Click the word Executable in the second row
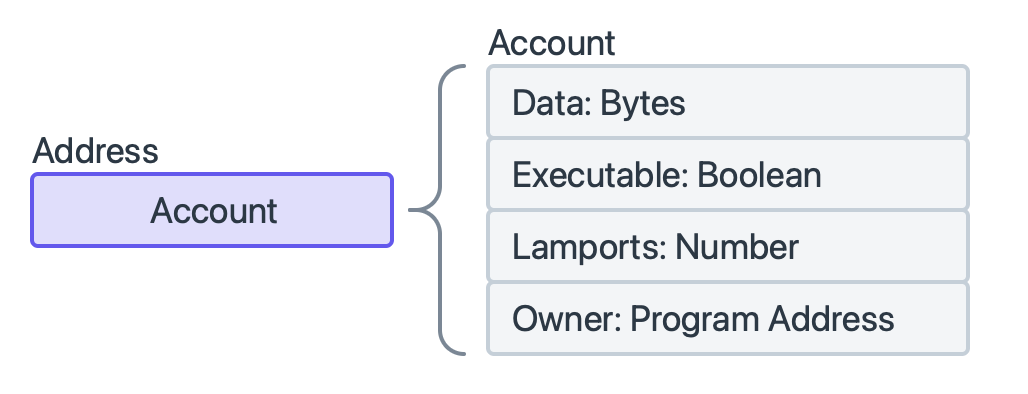This screenshot has height=394, width=1028. click(x=597, y=175)
